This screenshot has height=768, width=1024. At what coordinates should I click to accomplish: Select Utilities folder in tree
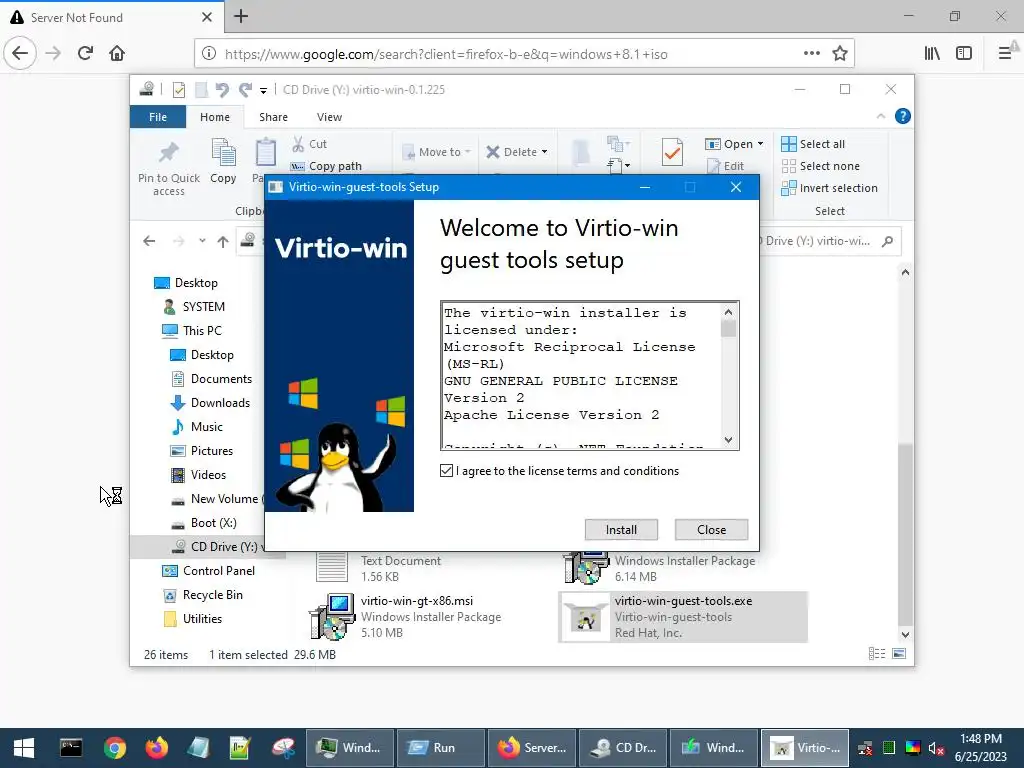193,619
